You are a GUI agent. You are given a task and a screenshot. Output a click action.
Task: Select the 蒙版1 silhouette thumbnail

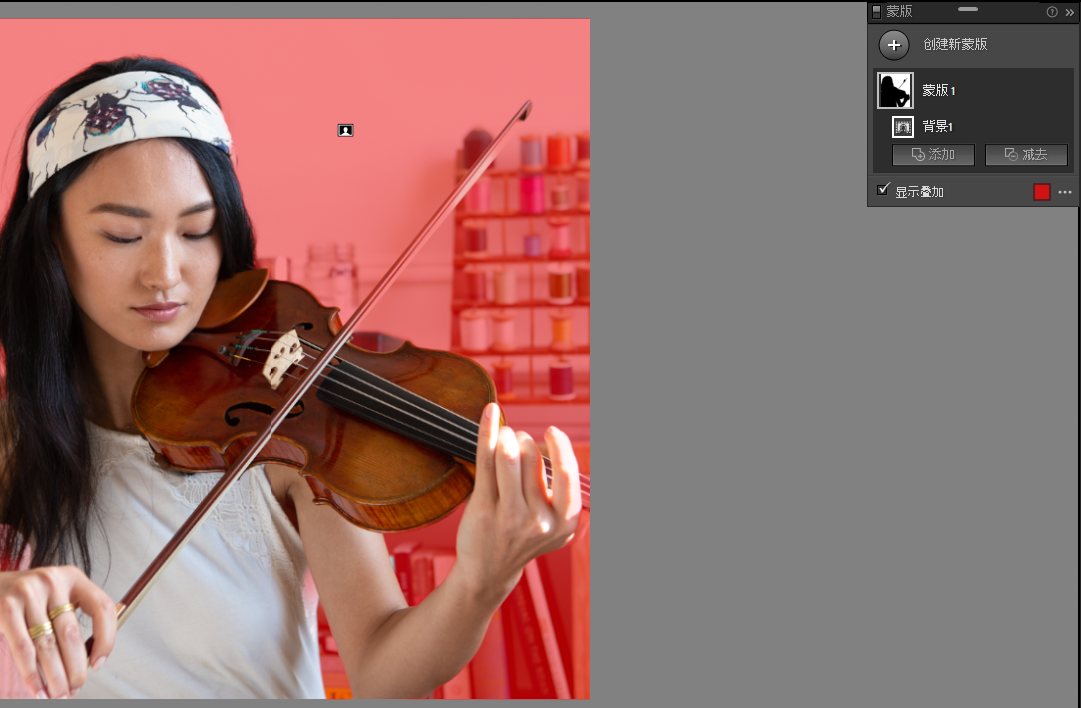pyautogui.click(x=895, y=91)
